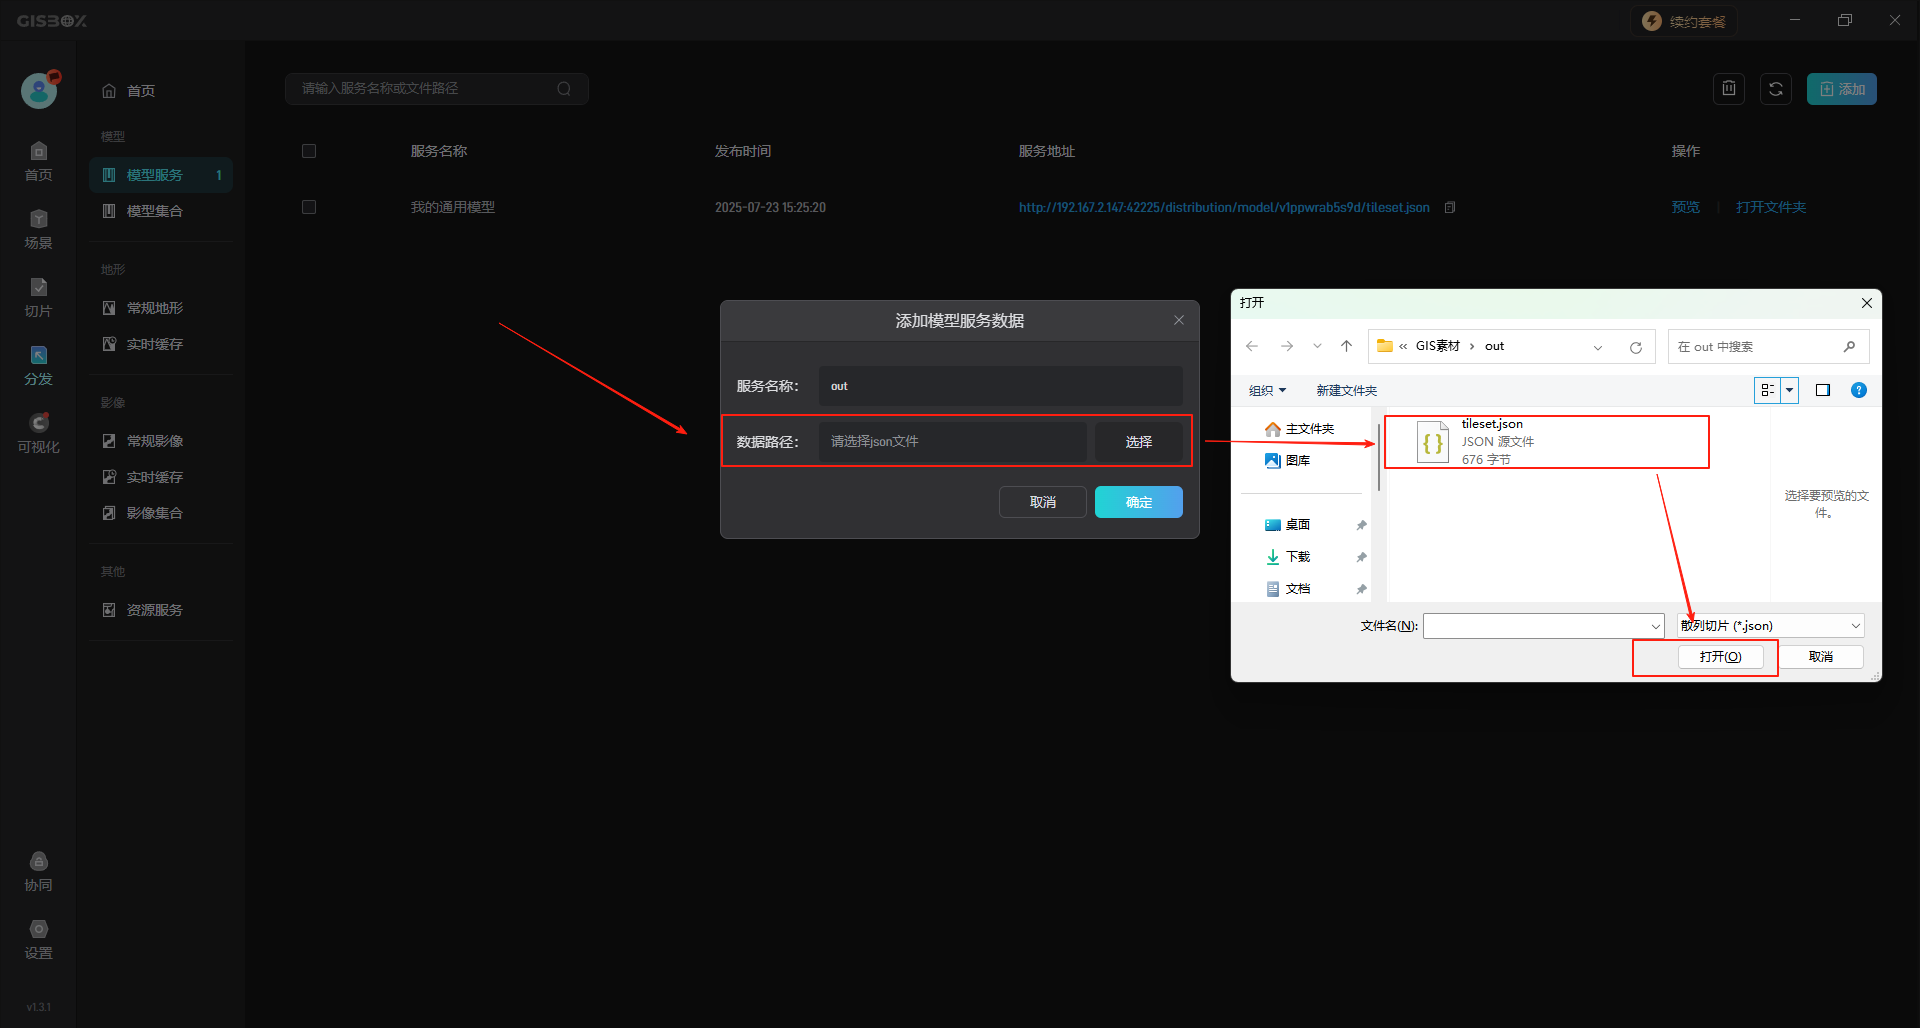The width and height of the screenshot is (1920, 1028).
Task: Check the 我的通用模型 row checkbox
Action: [x=309, y=207]
